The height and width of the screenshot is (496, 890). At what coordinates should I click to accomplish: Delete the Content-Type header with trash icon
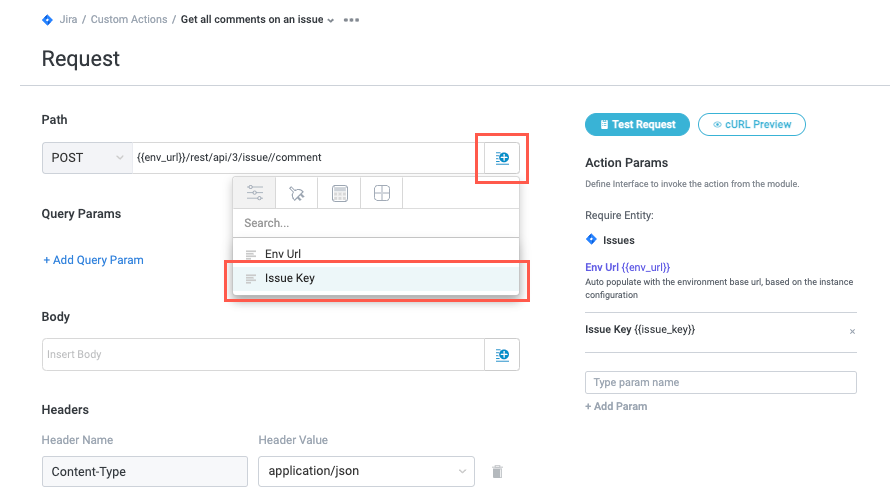(497, 471)
